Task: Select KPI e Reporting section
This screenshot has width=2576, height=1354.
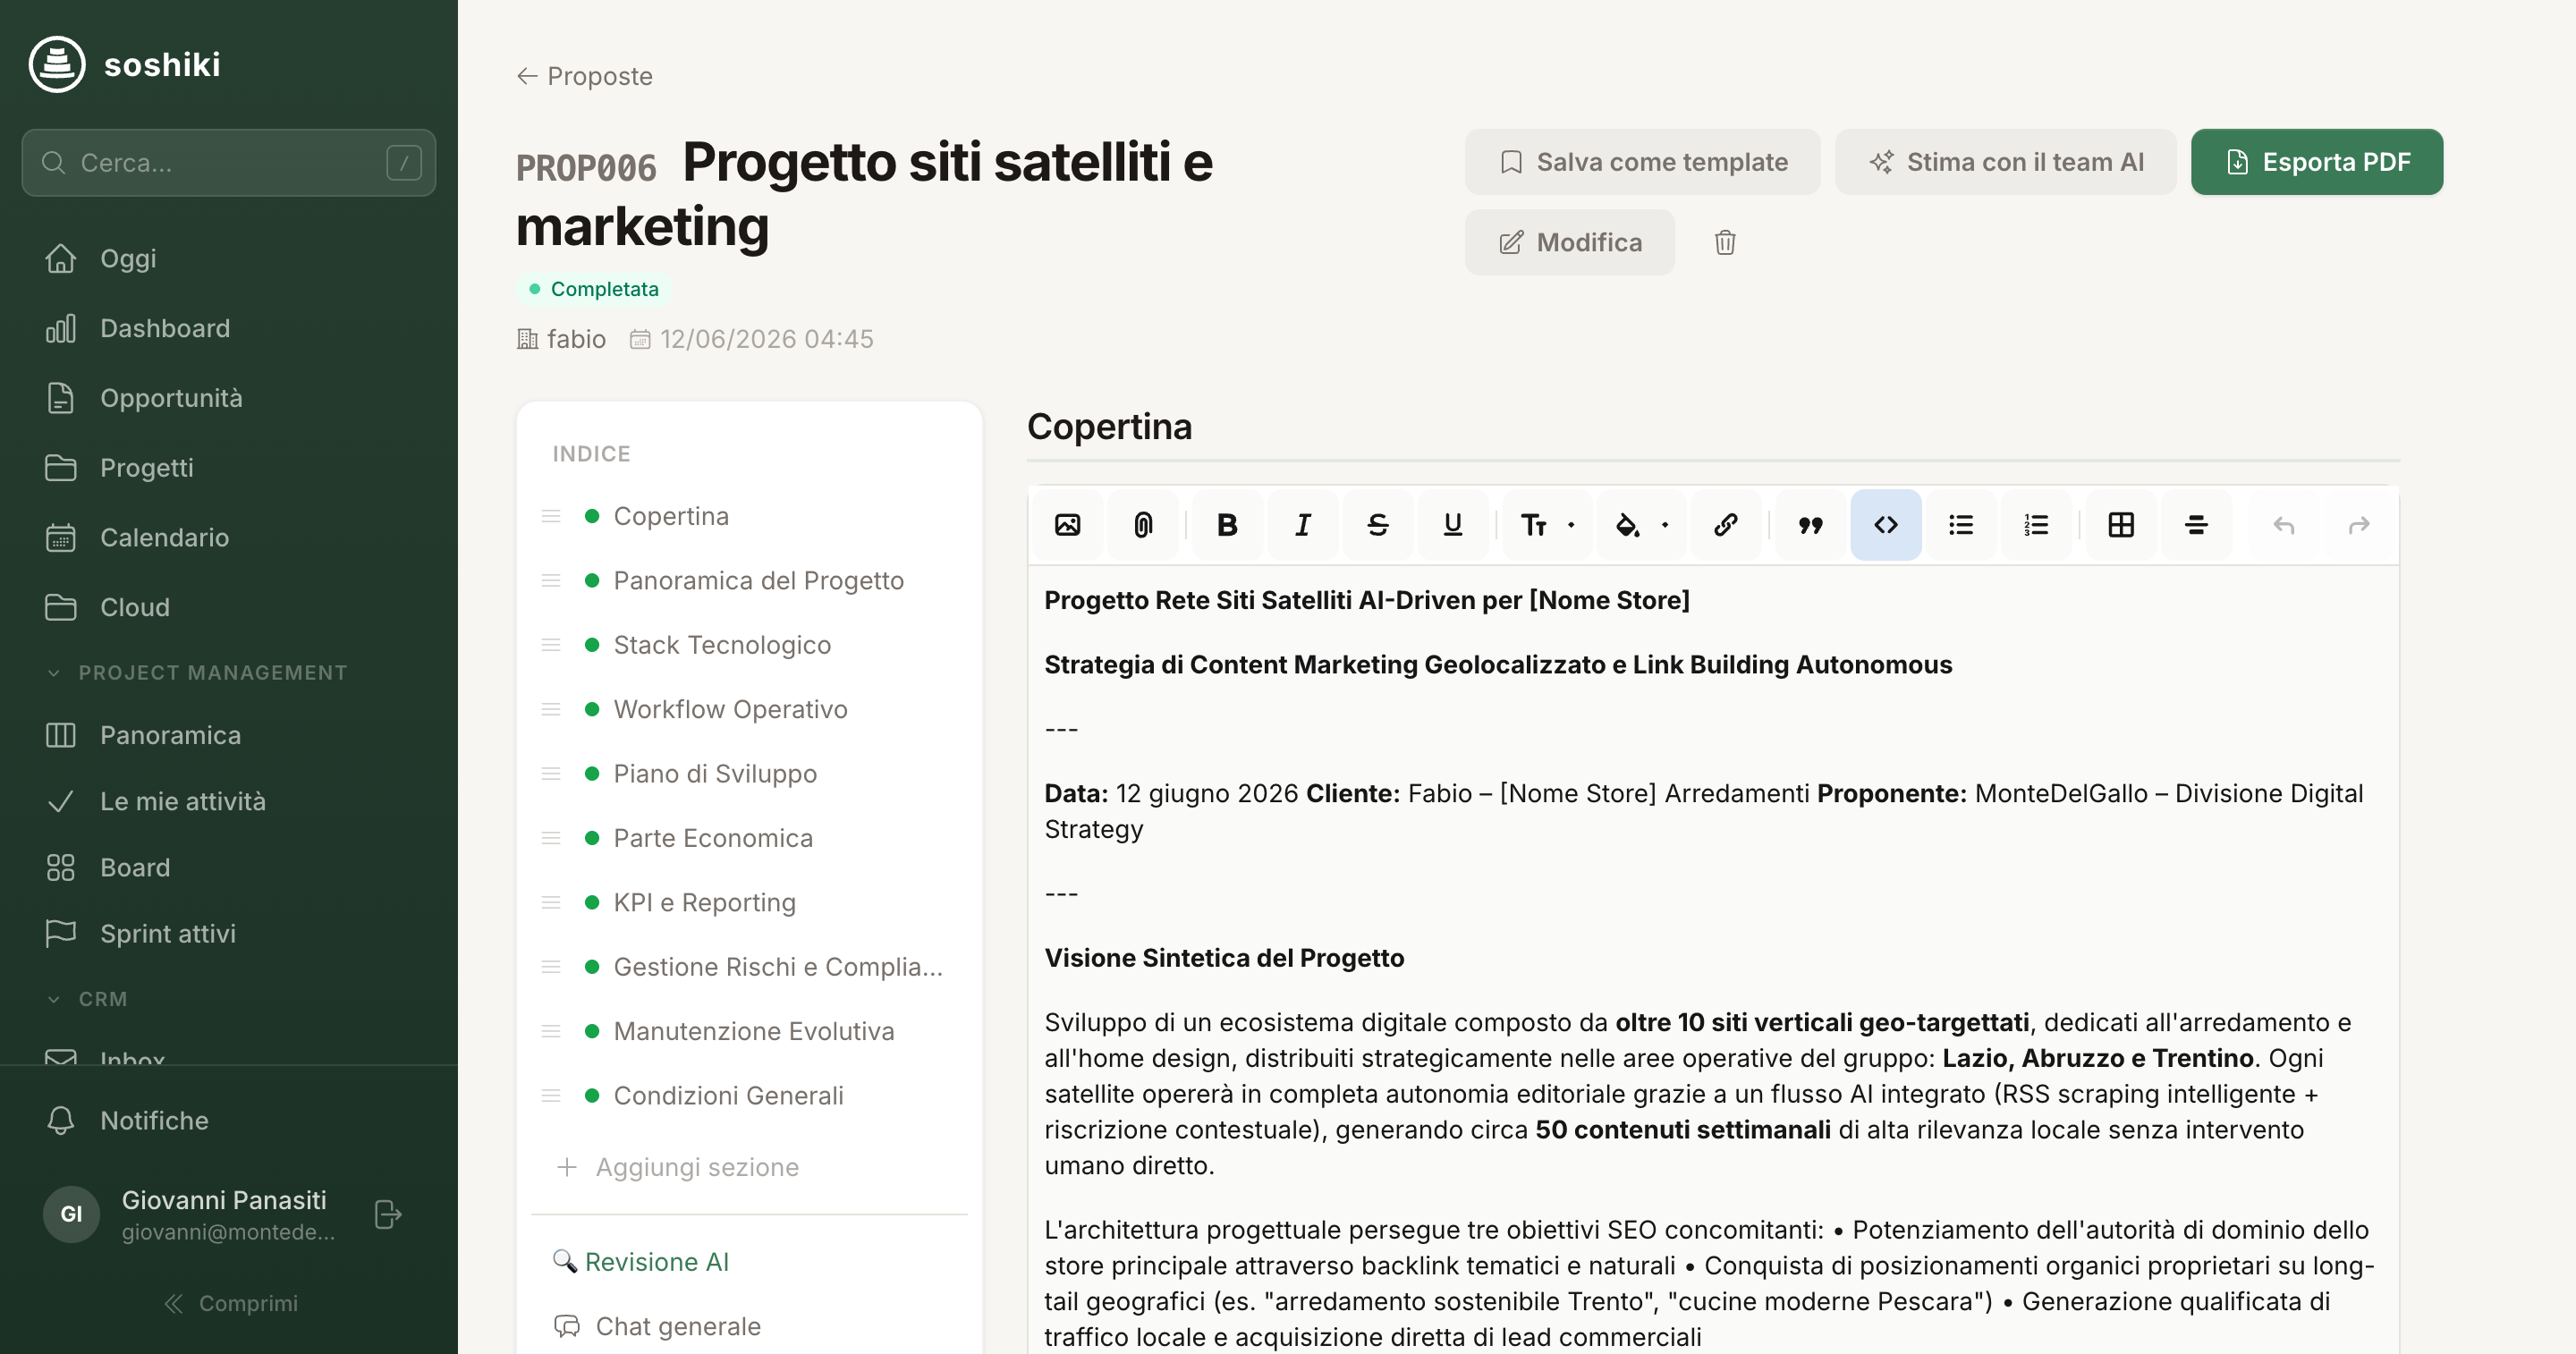Action: pyautogui.click(x=704, y=902)
